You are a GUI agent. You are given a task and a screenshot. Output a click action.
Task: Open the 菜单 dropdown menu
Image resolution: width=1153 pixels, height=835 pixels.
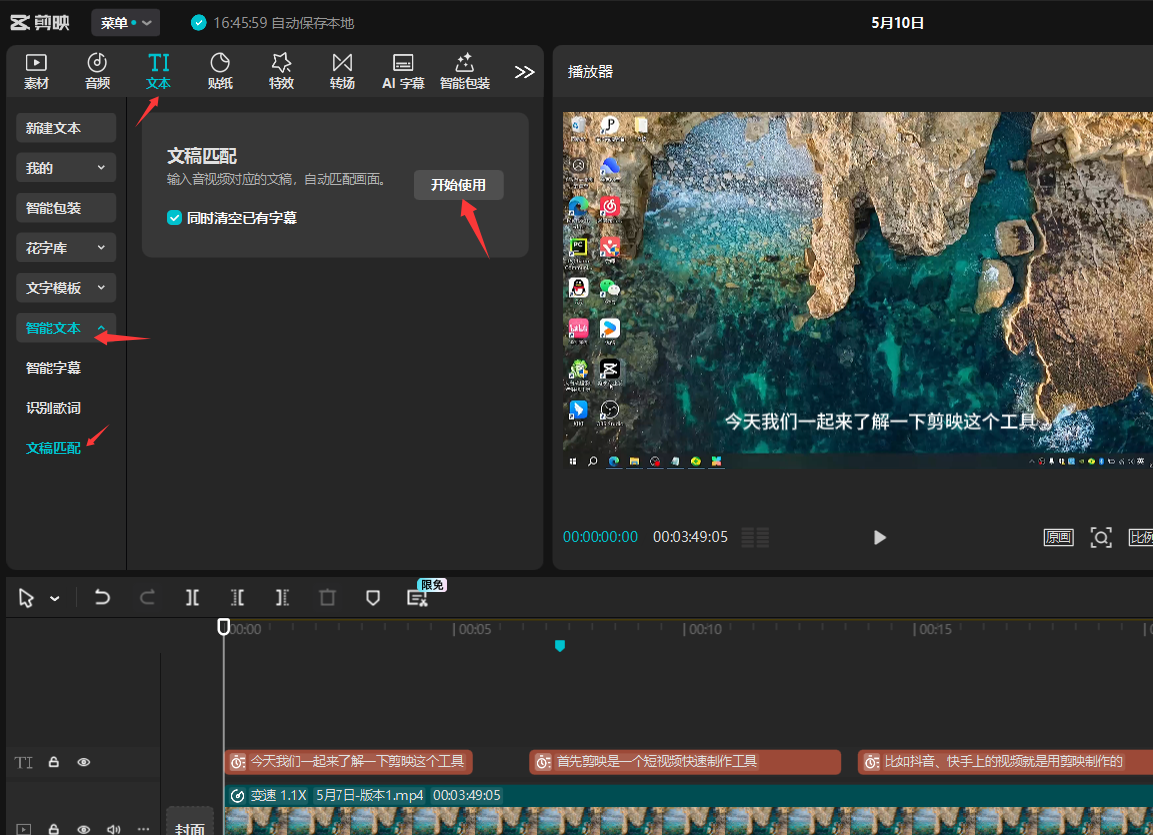(x=126, y=23)
